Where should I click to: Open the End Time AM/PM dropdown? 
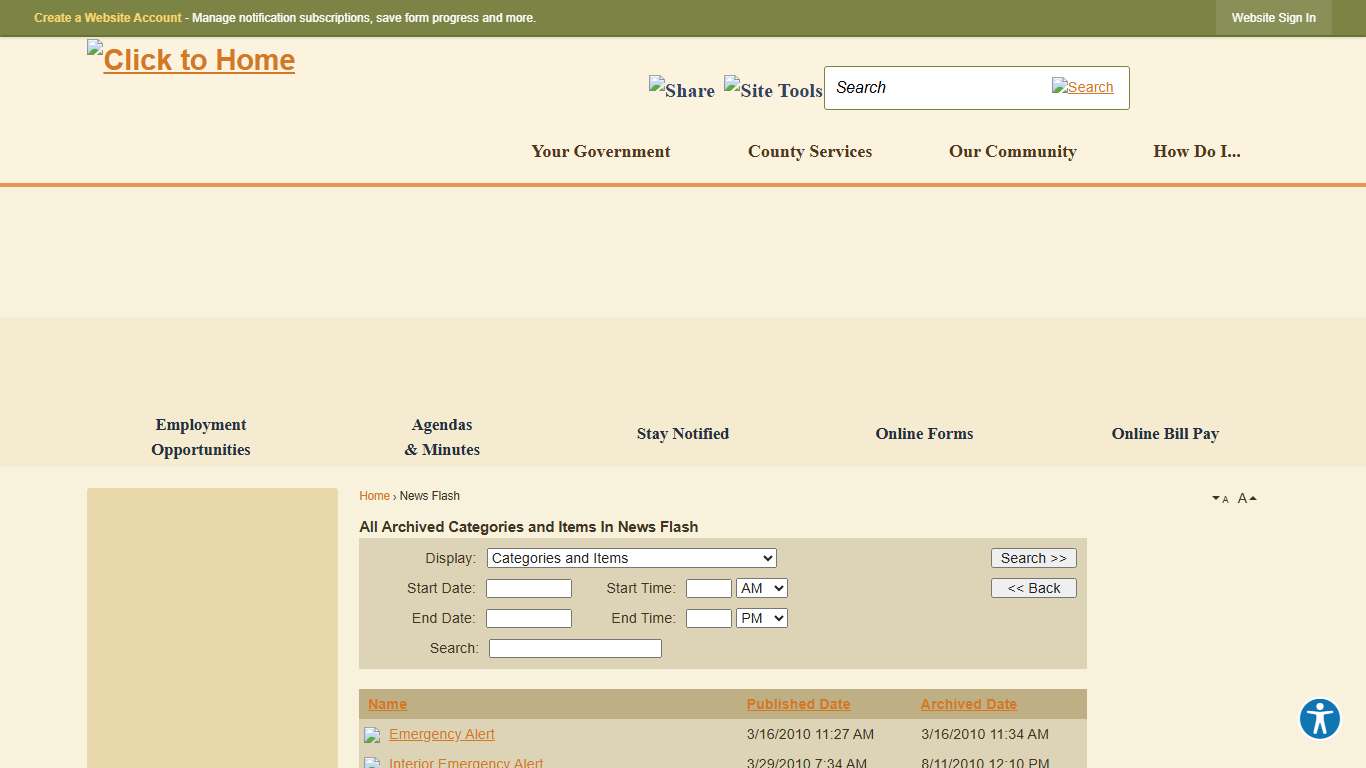[761, 618]
